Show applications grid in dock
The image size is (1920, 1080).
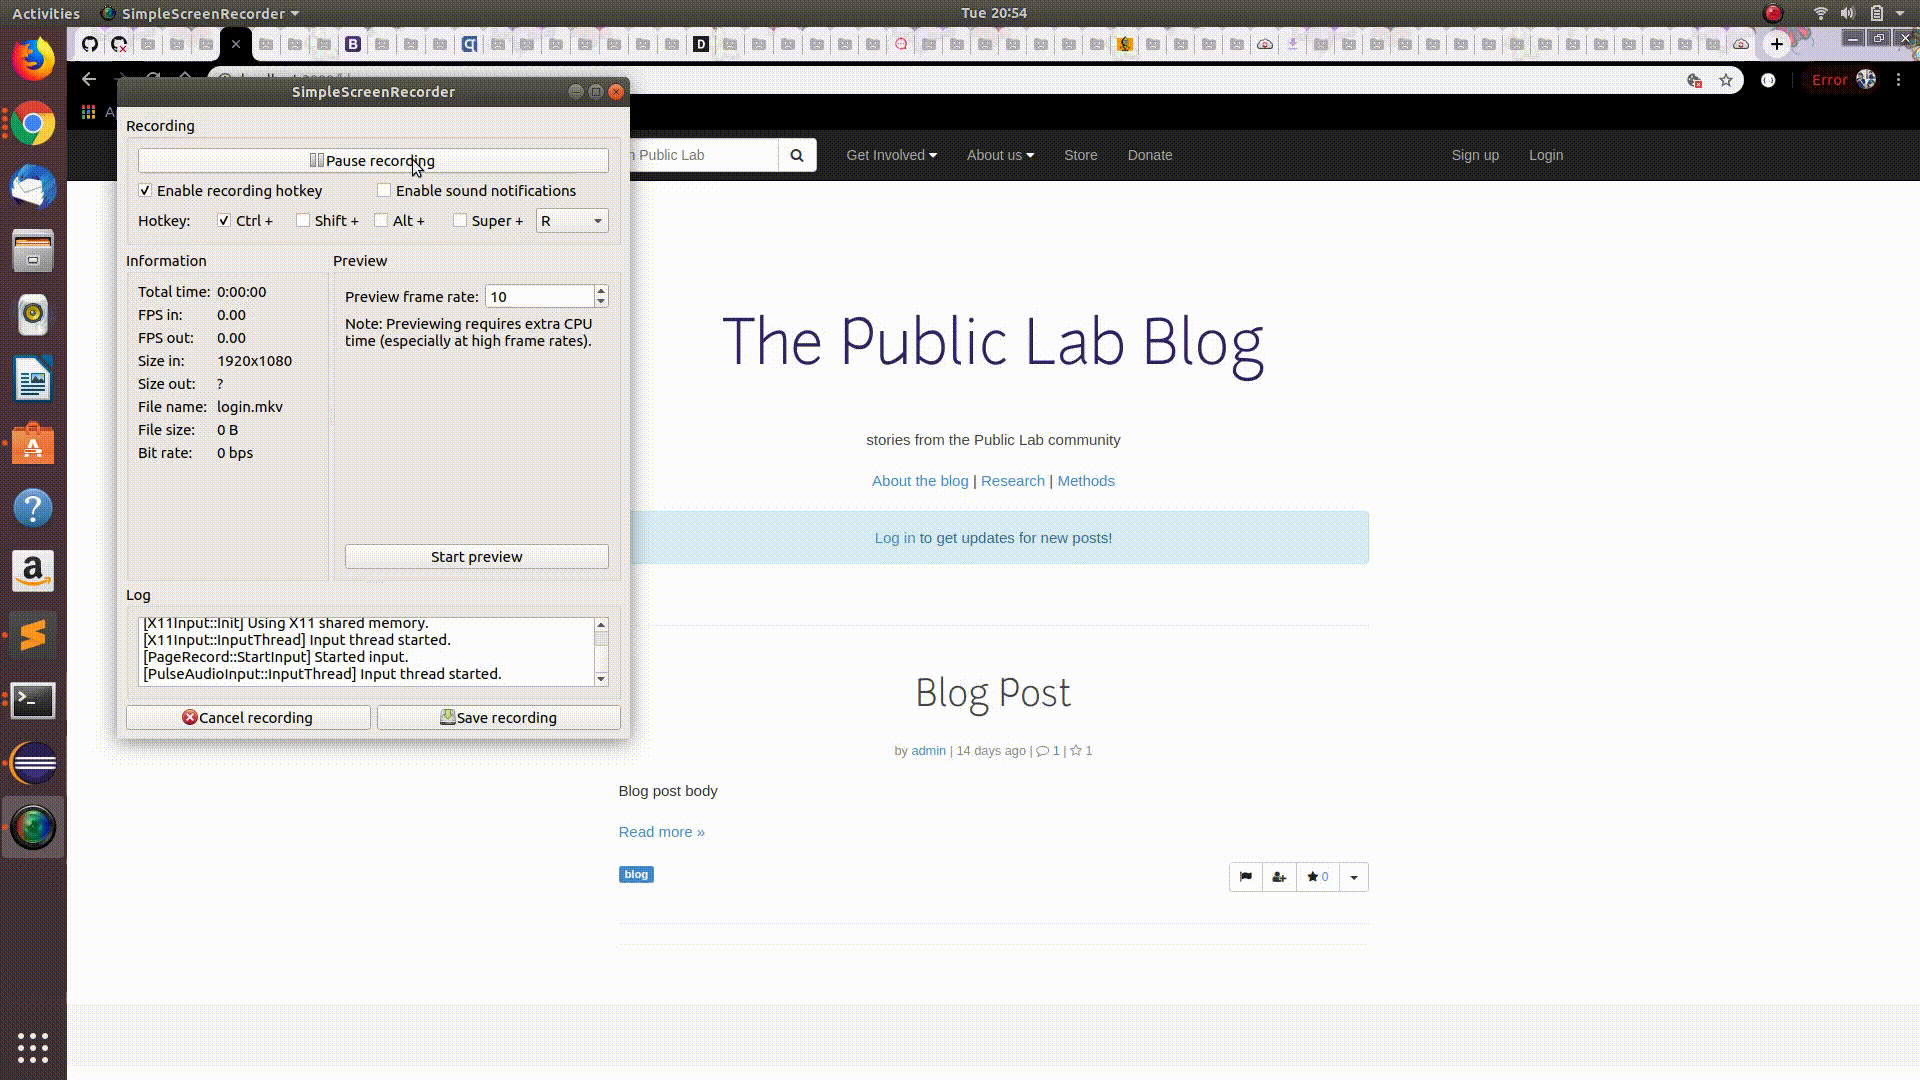pos(33,1047)
